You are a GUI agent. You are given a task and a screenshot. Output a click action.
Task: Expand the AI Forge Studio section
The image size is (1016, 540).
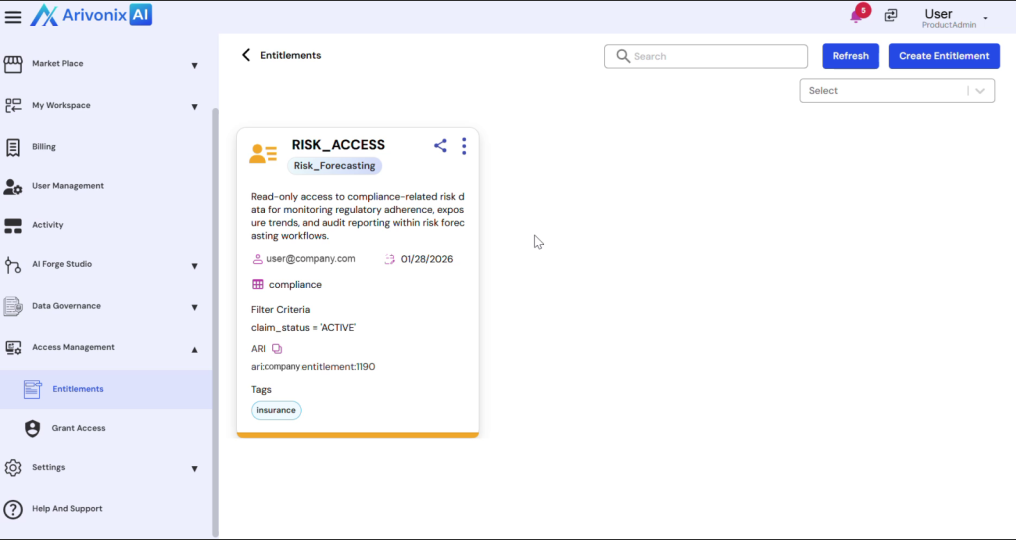[x=194, y=266]
